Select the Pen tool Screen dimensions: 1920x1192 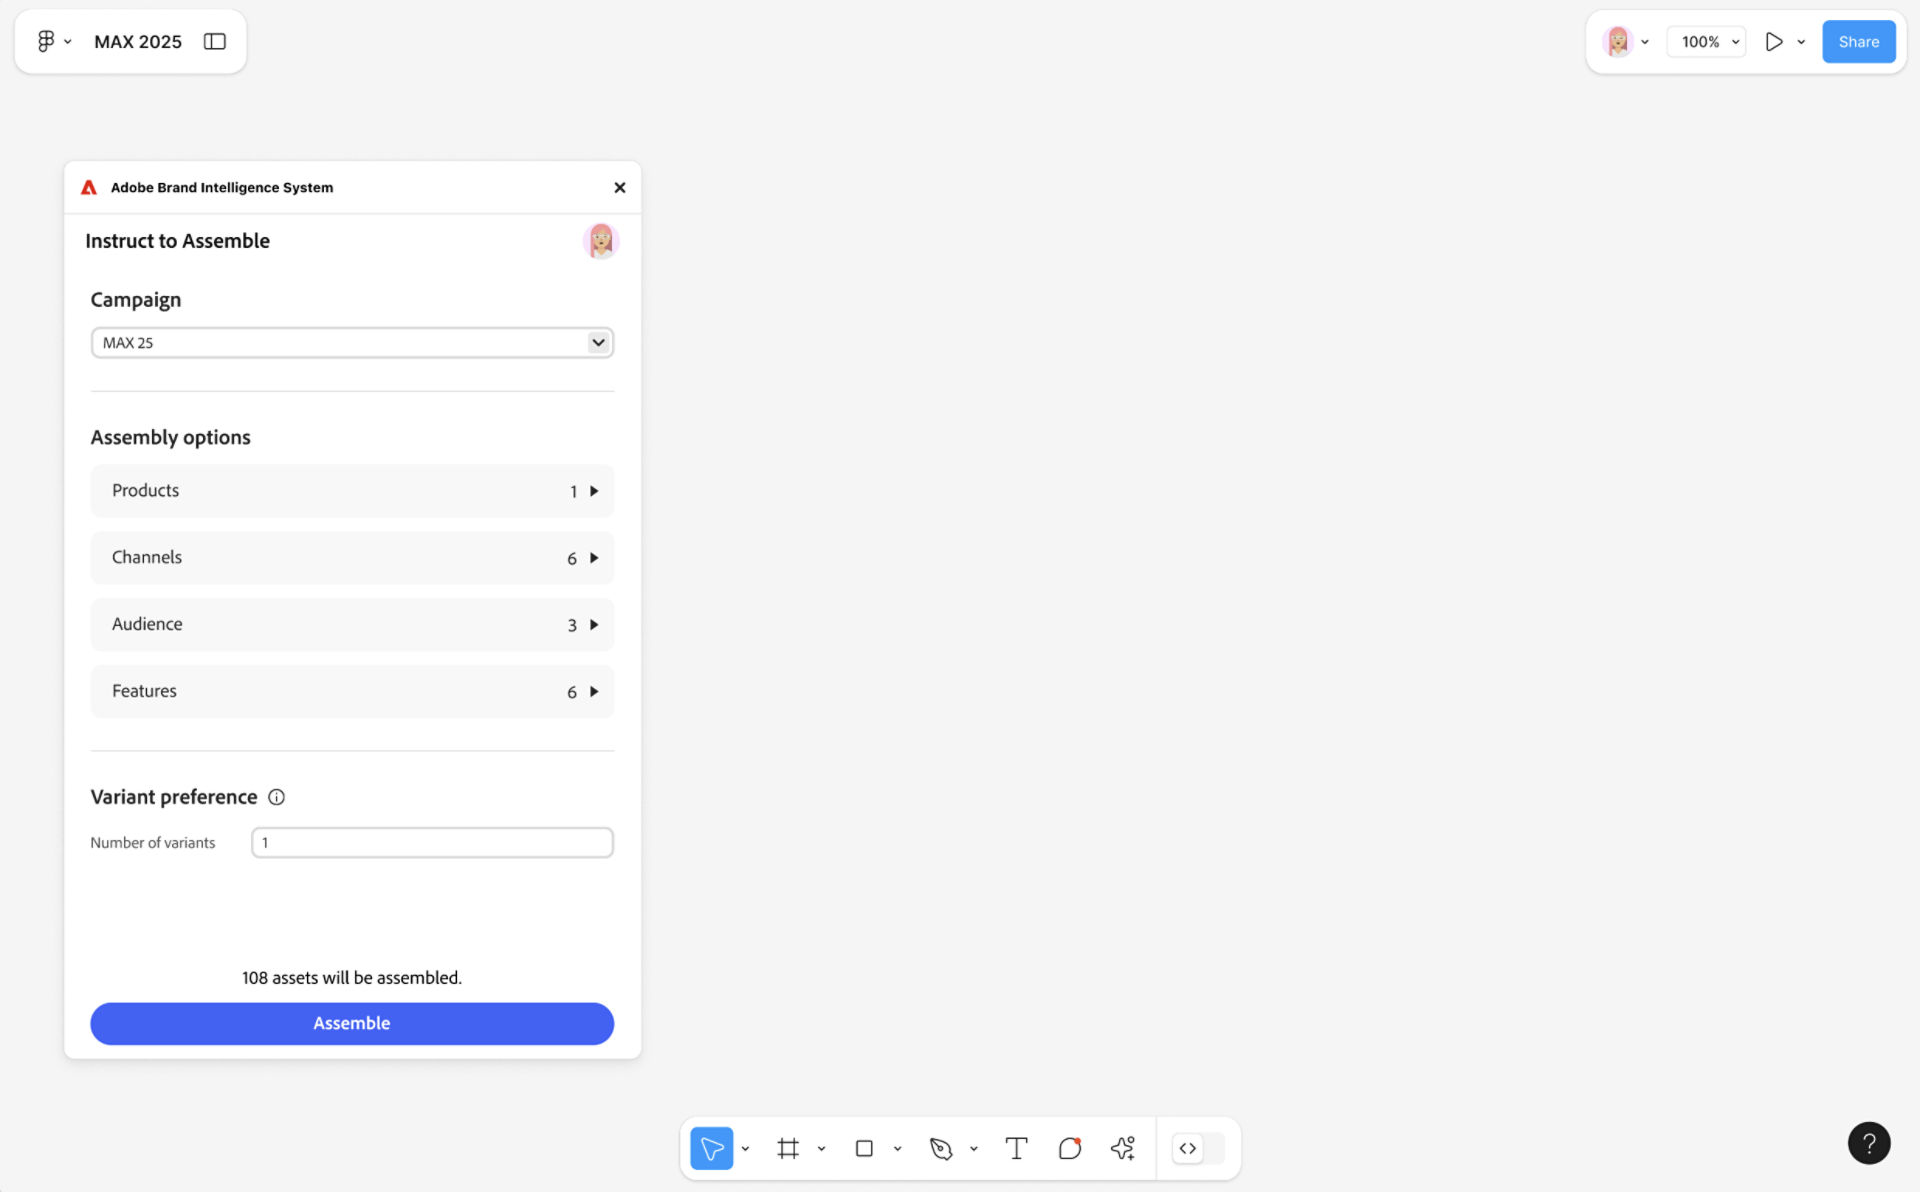tap(941, 1148)
